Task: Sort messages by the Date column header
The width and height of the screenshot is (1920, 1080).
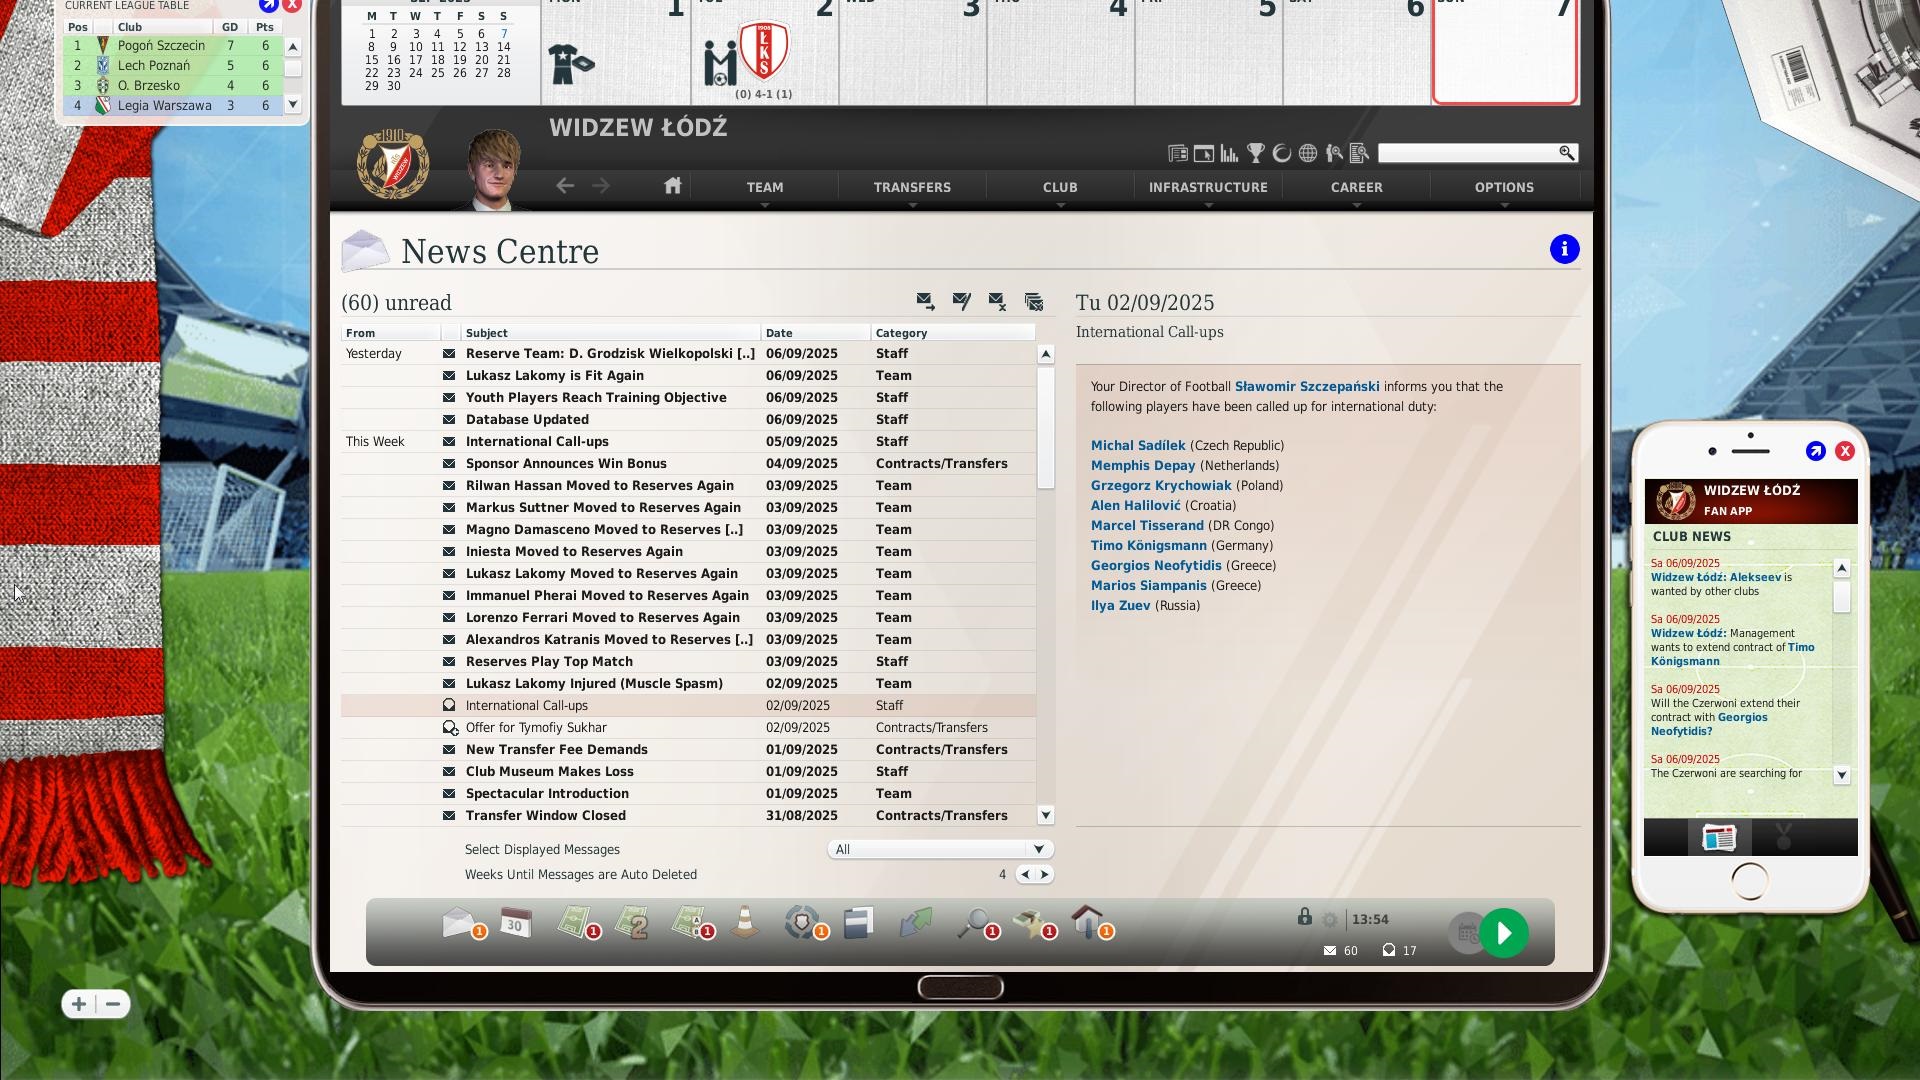Action: click(x=816, y=333)
